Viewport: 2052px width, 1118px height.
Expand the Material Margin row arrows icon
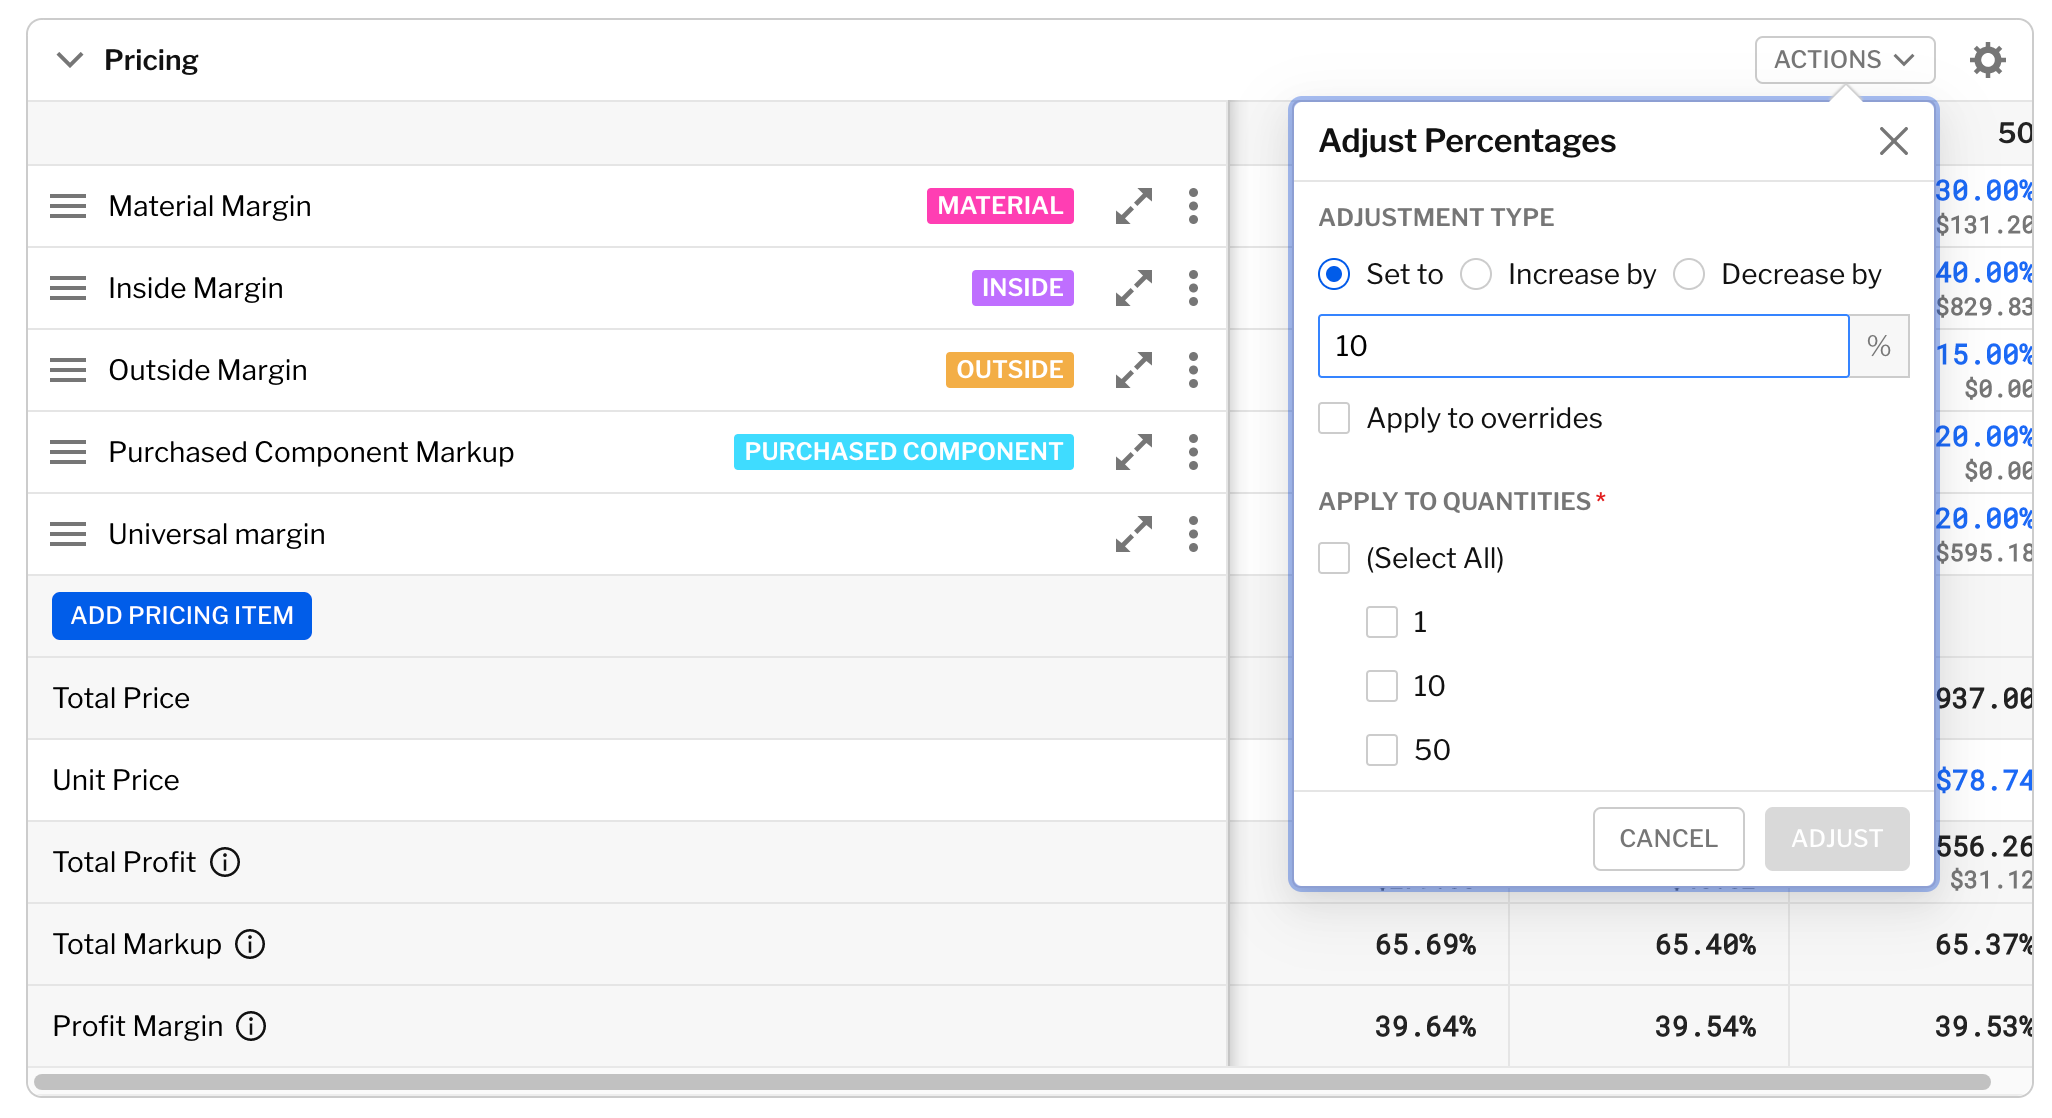[1133, 206]
